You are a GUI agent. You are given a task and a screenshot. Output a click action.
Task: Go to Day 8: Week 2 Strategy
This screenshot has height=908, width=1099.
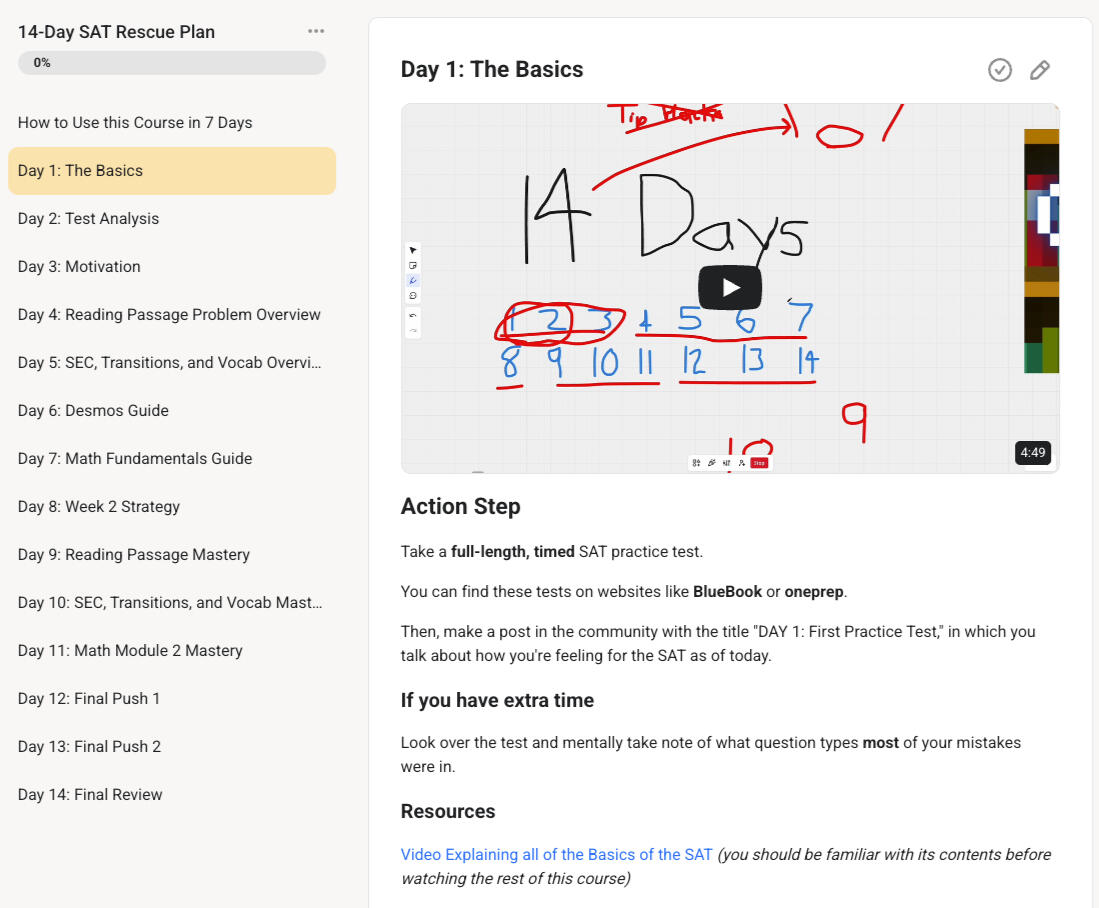click(99, 507)
